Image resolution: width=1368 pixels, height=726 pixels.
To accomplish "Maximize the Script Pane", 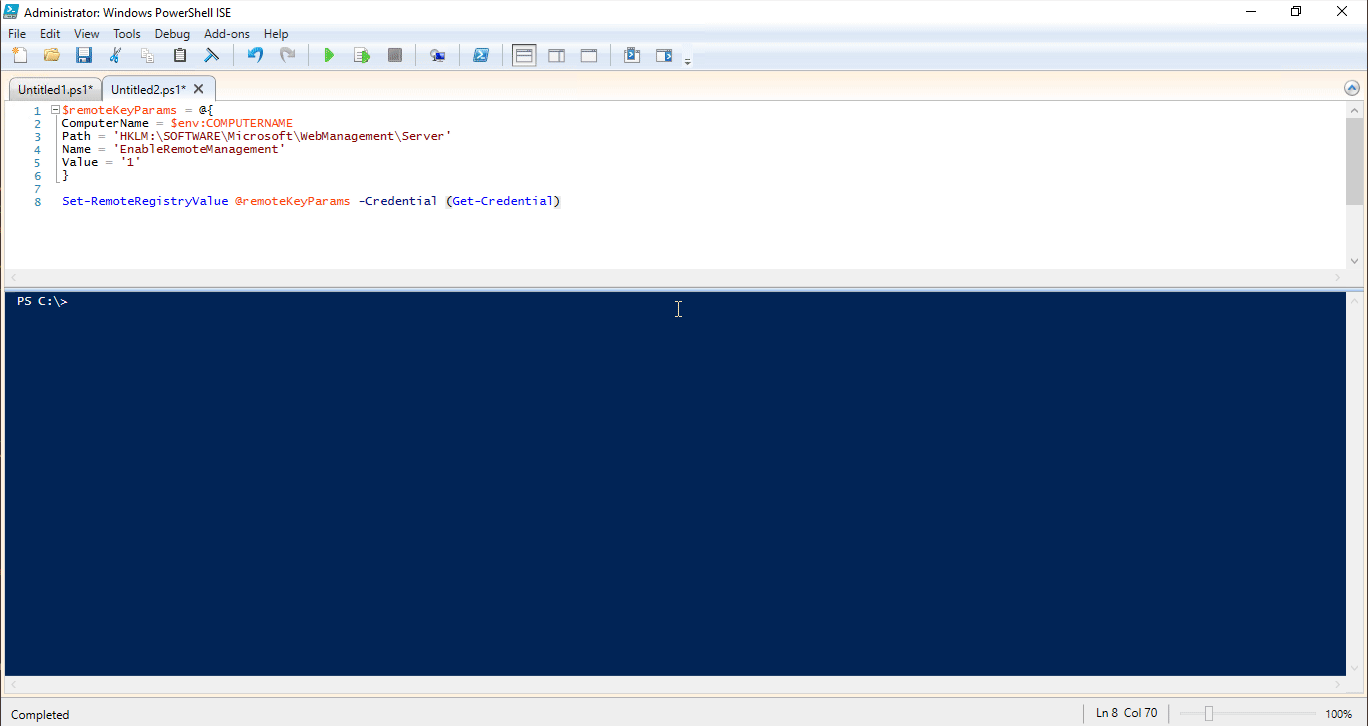I will 588,55.
